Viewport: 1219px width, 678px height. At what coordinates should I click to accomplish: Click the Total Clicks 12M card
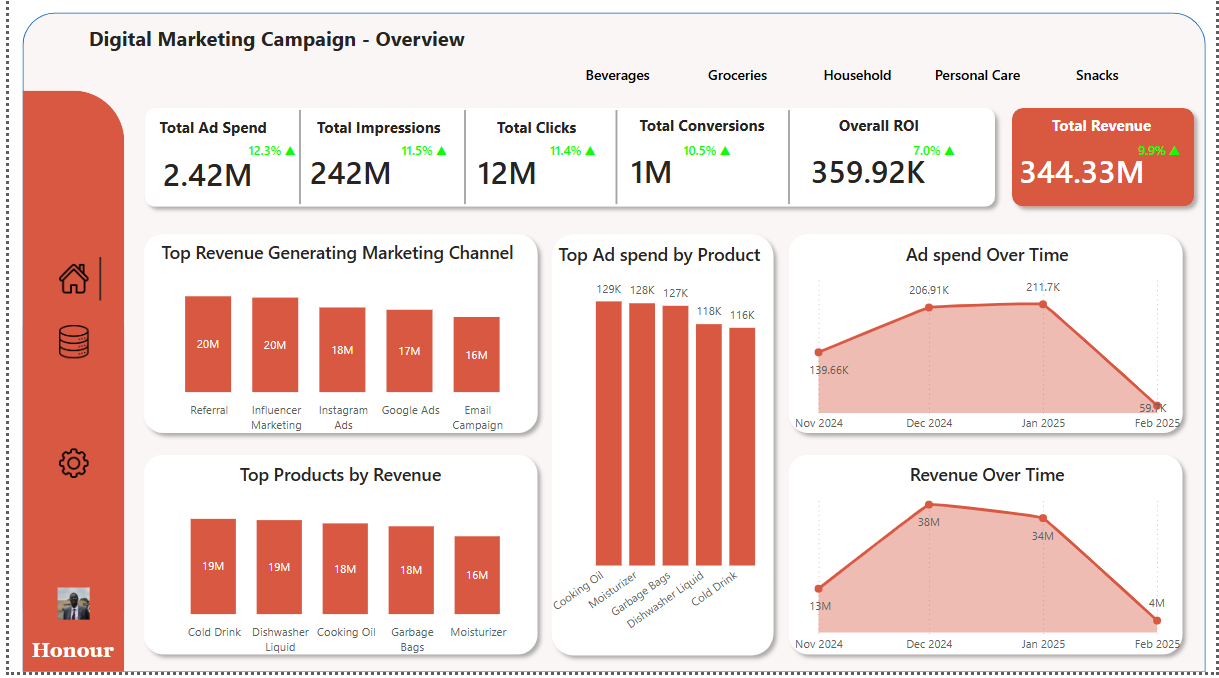pyautogui.click(x=539, y=158)
